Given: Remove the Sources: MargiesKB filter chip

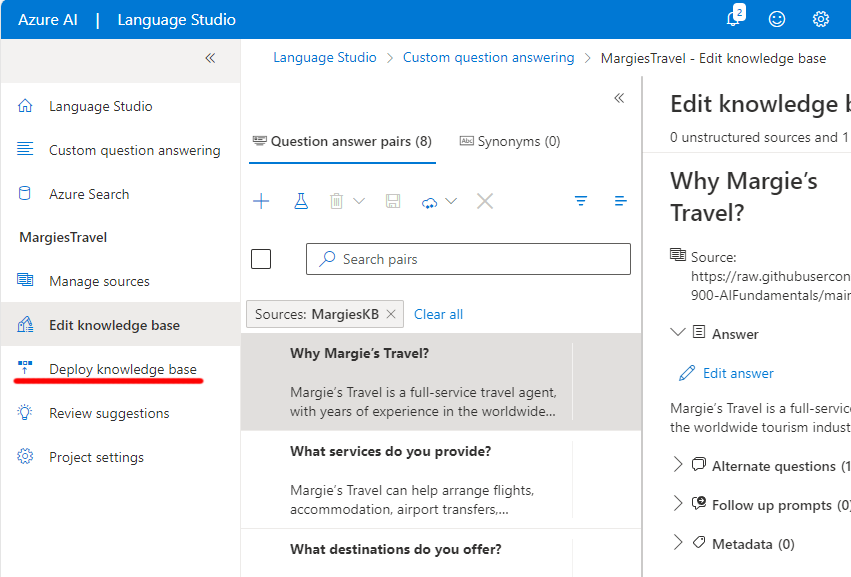Looking at the screenshot, I should (x=391, y=314).
